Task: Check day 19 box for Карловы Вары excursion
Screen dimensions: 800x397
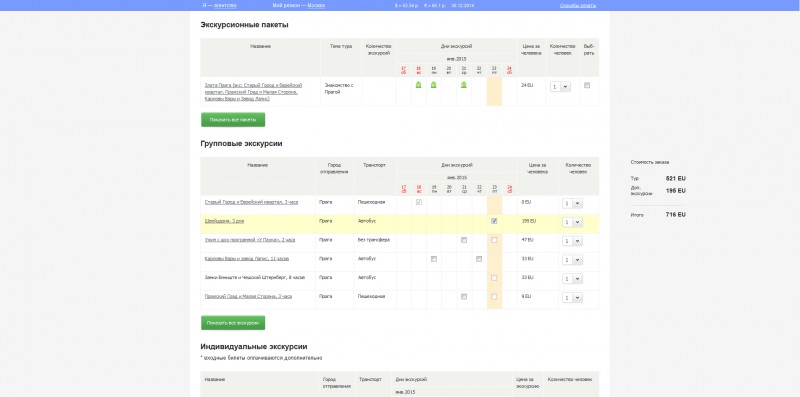Action: pyautogui.click(x=434, y=259)
